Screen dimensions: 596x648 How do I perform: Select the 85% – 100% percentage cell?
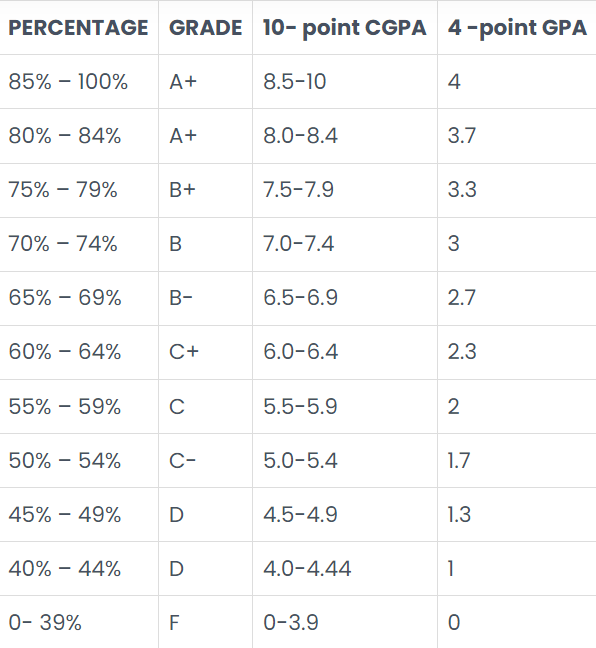pyautogui.click(x=78, y=81)
